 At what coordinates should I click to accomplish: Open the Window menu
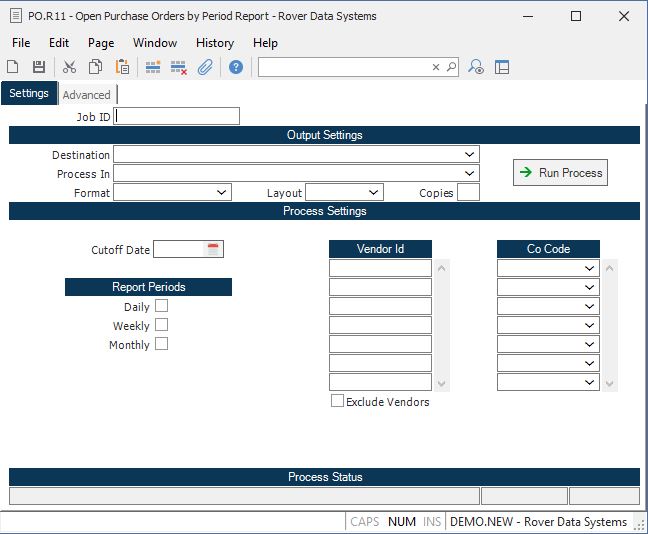[155, 43]
